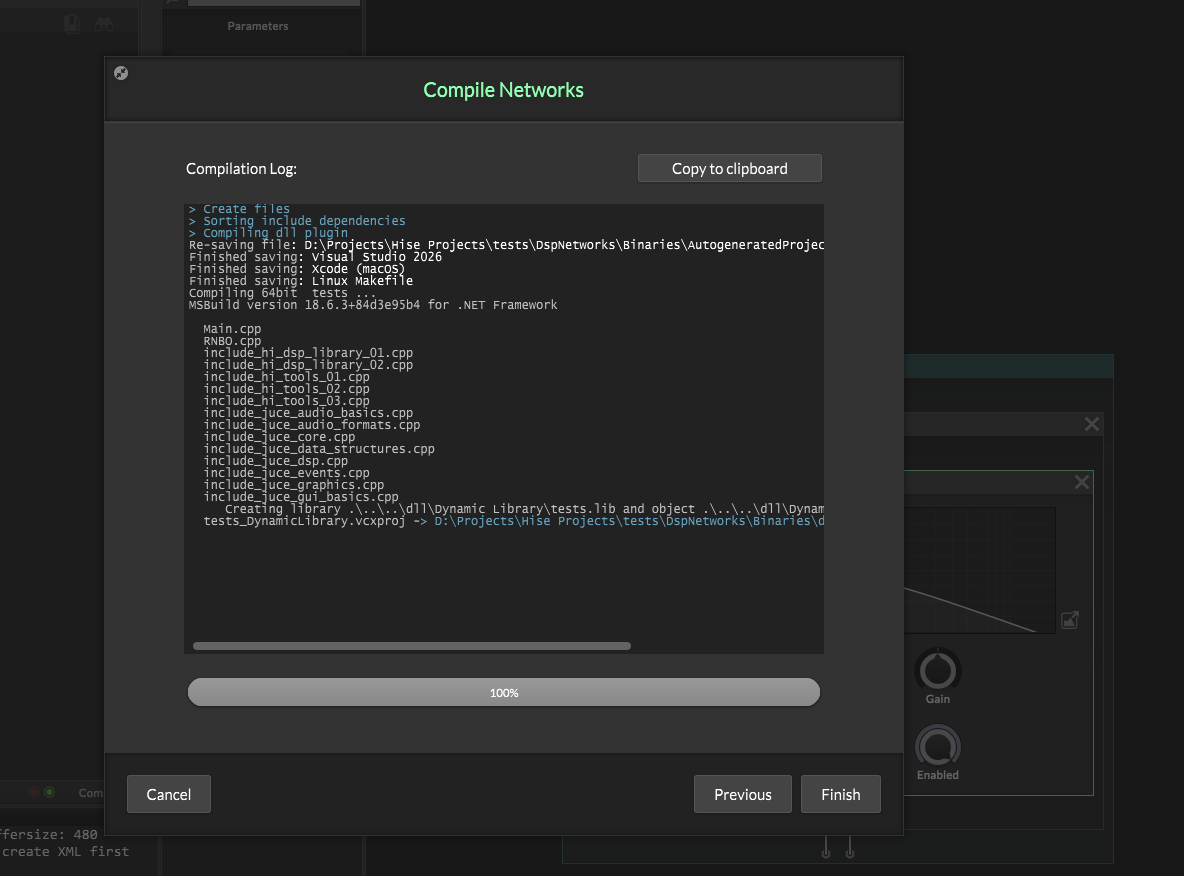Click 'Finished saving: Visual Studio 2026' line

tap(315, 257)
